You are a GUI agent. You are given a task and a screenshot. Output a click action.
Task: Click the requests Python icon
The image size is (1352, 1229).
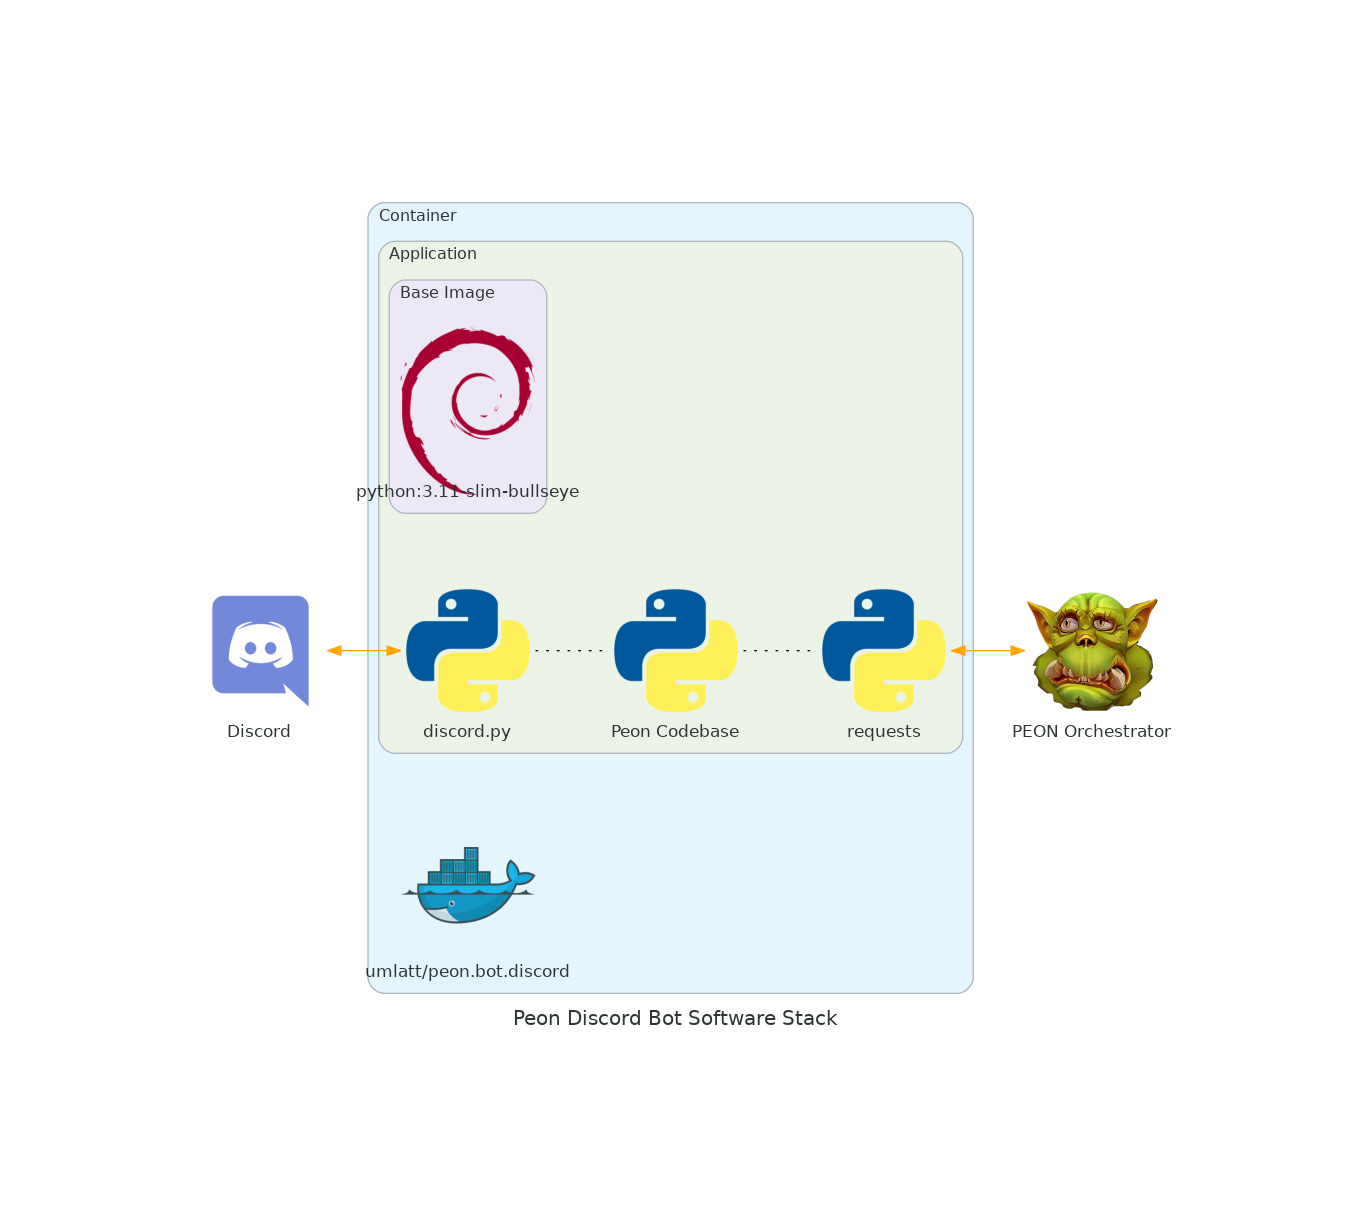click(x=884, y=650)
